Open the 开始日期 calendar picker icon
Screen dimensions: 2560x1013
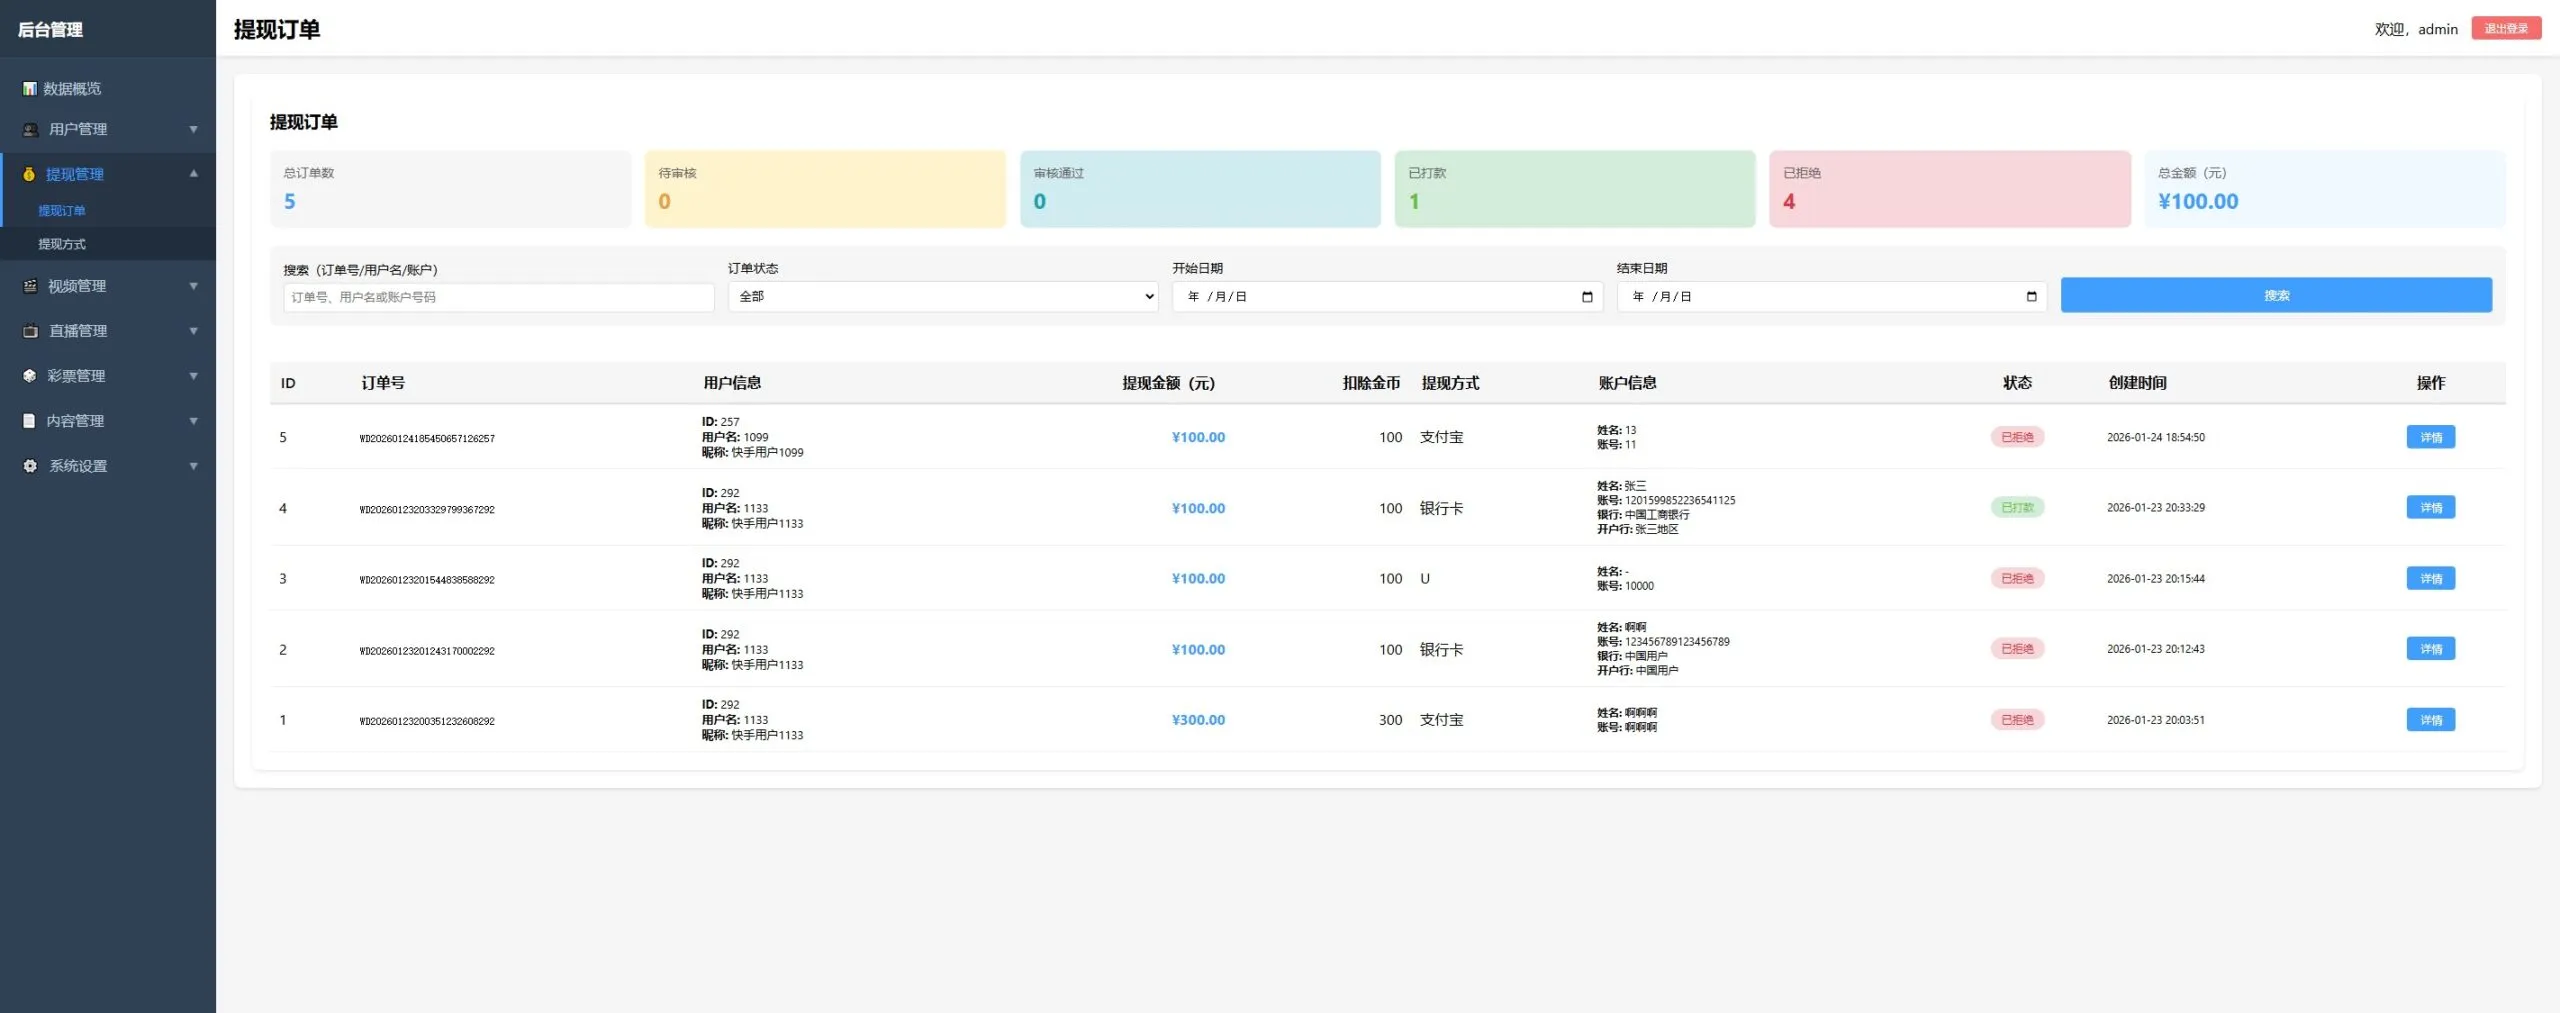pyautogui.click(x=1587, y=297)
